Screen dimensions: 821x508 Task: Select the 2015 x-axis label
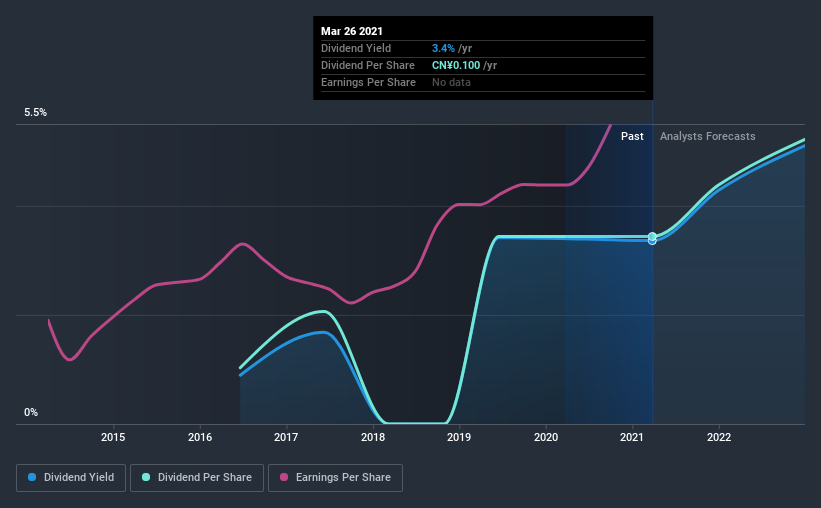pos(113,437)
